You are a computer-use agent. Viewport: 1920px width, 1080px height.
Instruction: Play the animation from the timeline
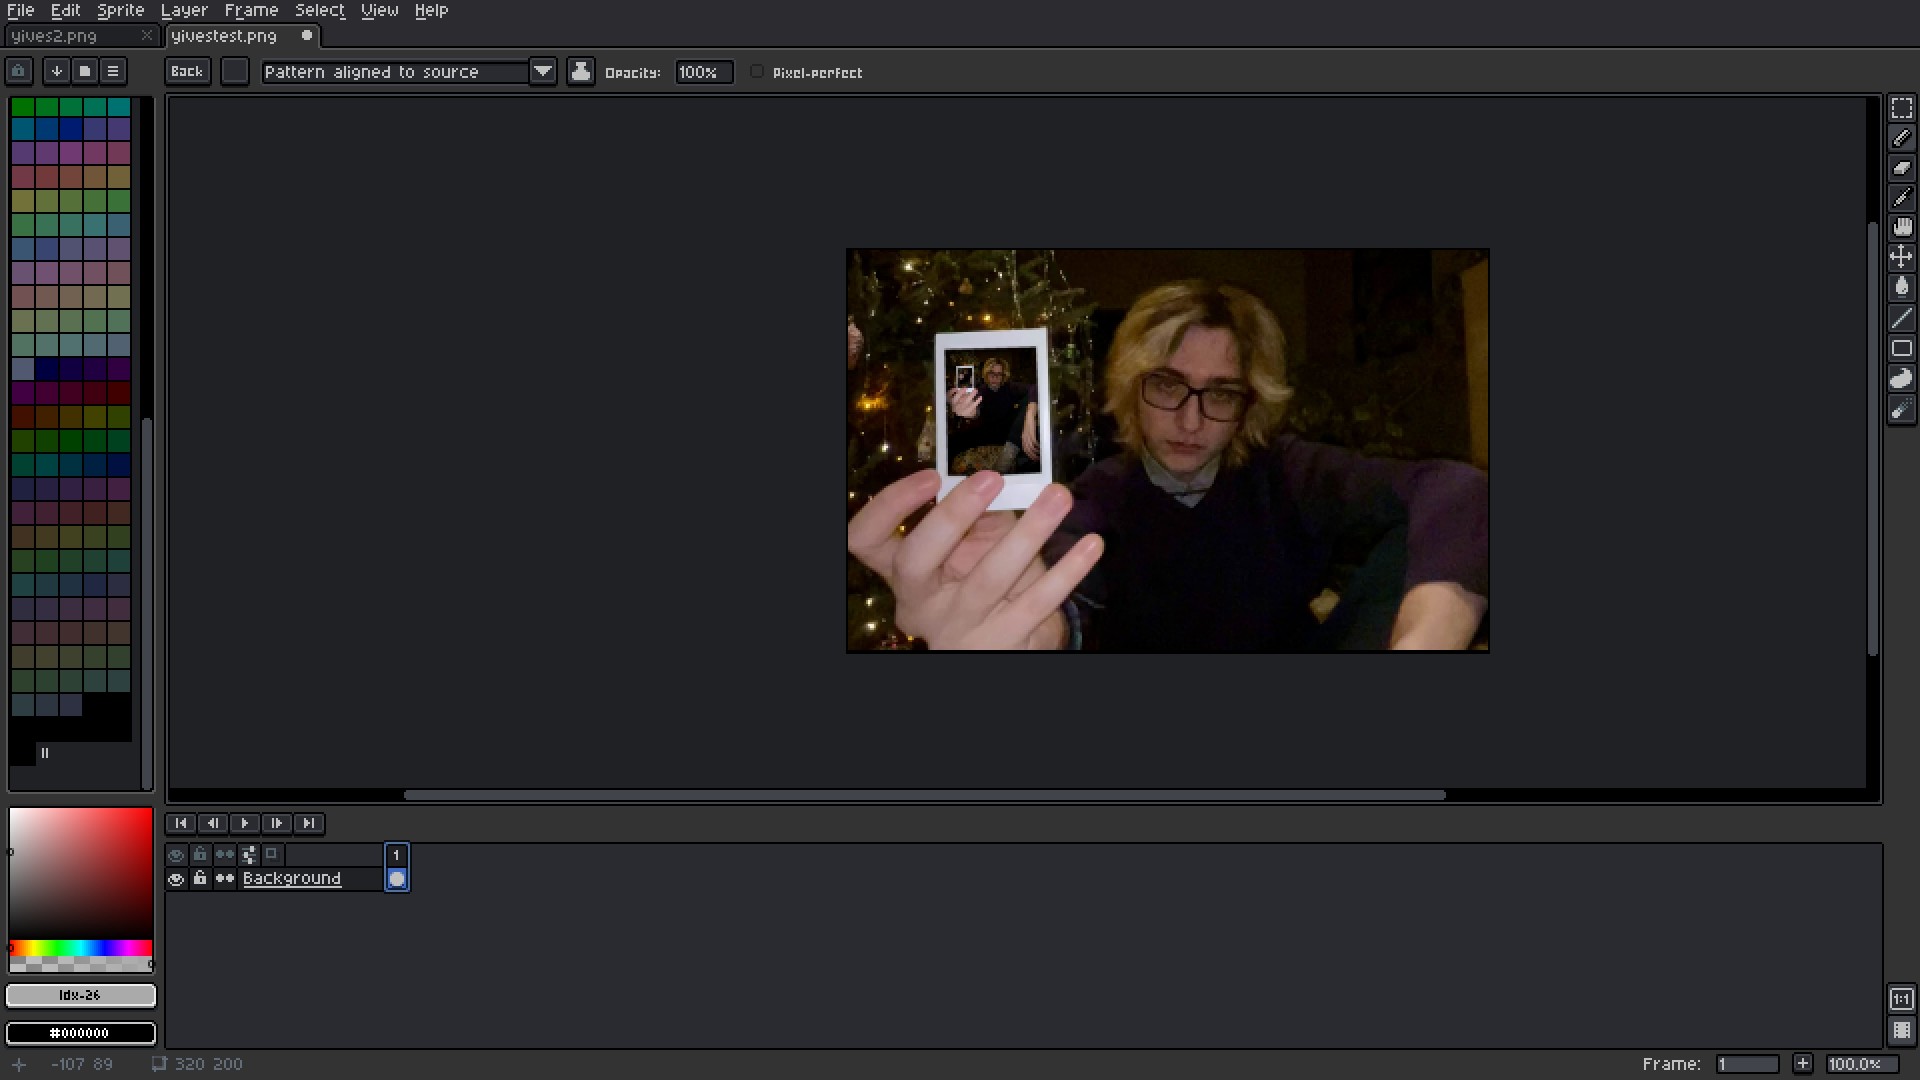[244, 823]
